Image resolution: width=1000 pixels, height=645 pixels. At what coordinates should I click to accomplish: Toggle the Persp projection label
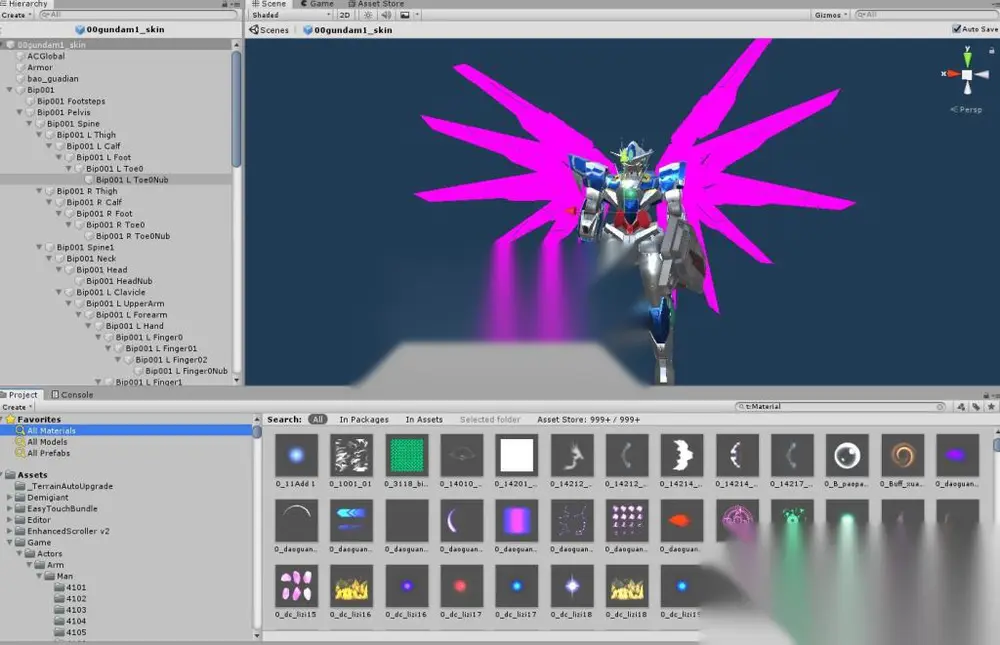click(x=966, y=110)
